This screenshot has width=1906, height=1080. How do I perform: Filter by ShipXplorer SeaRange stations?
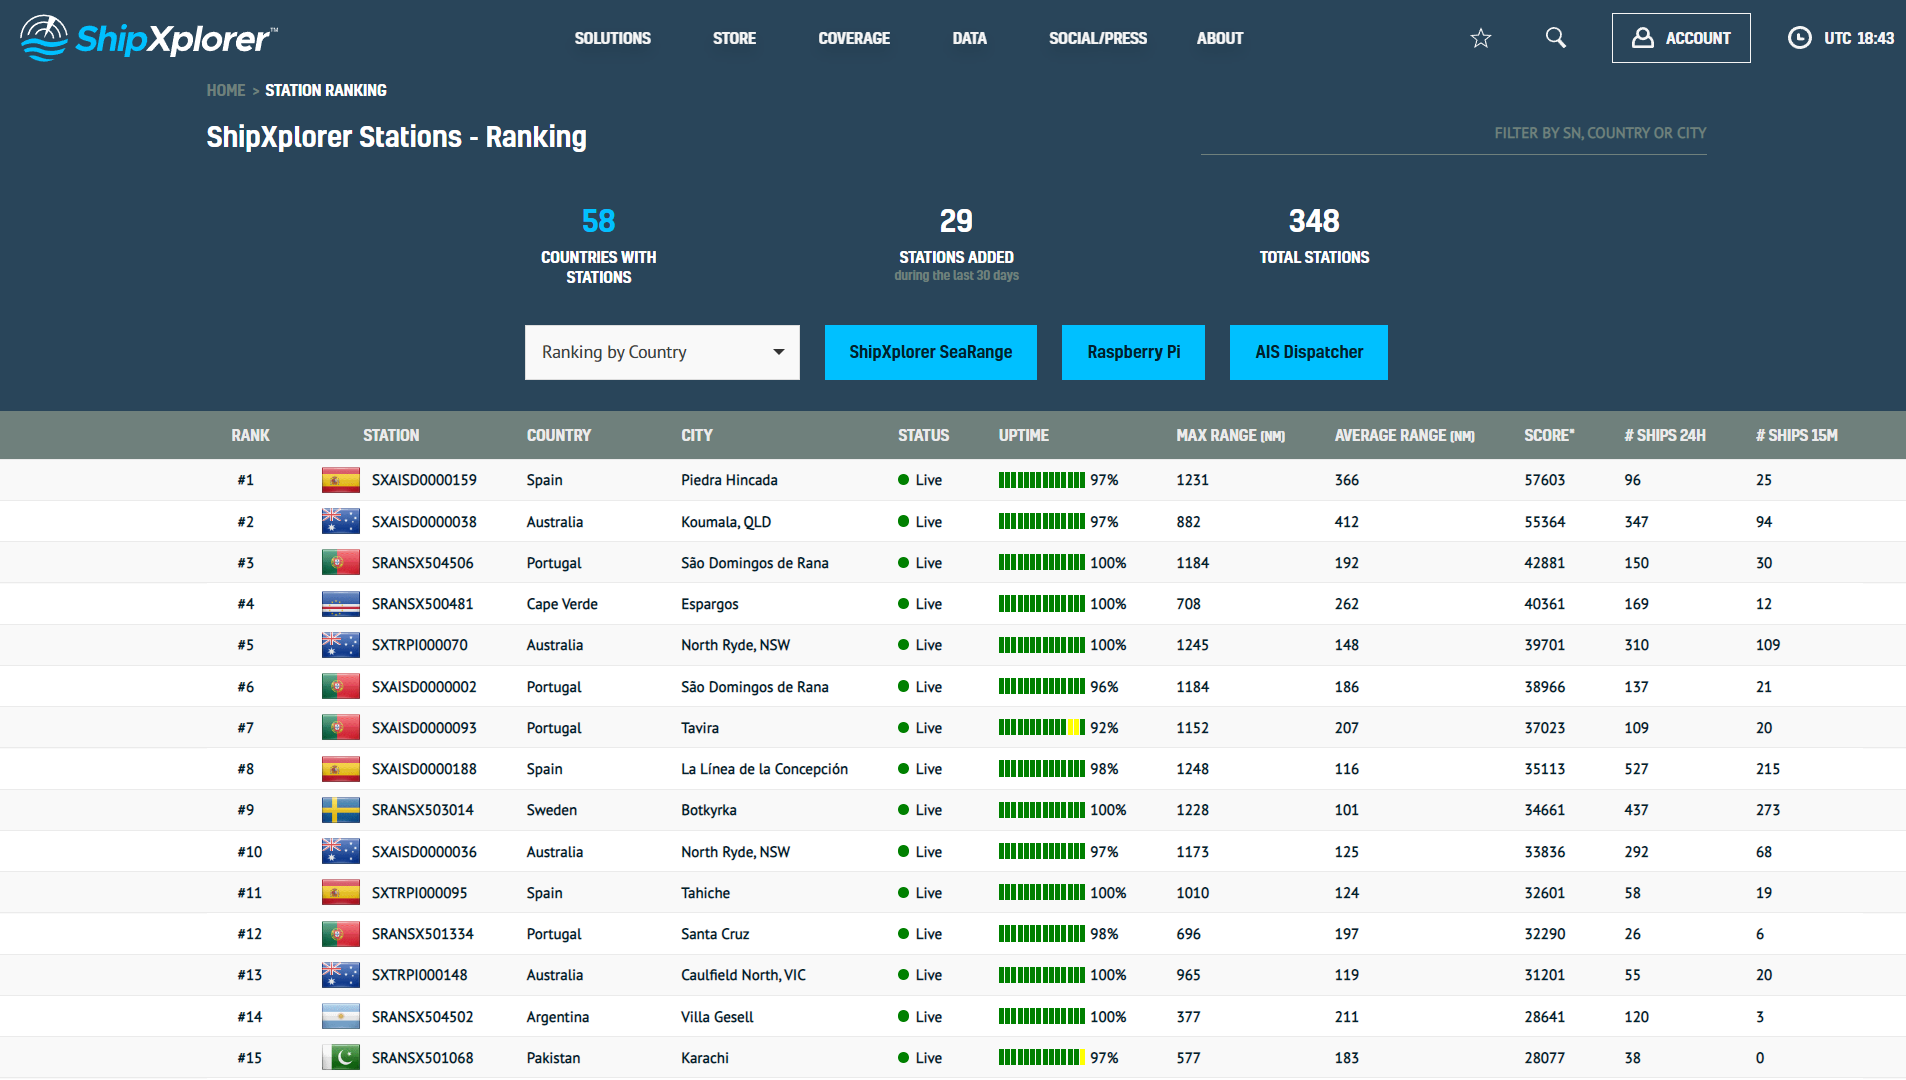[x=931, y=352]
